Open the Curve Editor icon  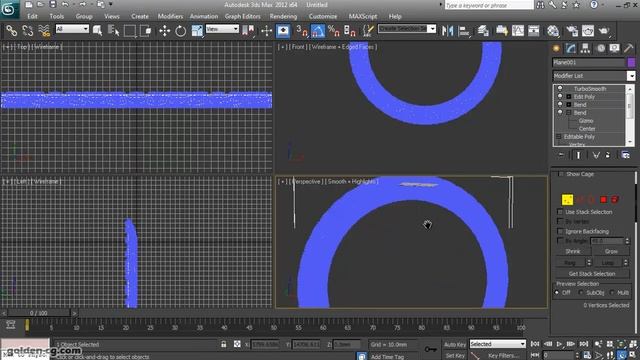(518, 31)
